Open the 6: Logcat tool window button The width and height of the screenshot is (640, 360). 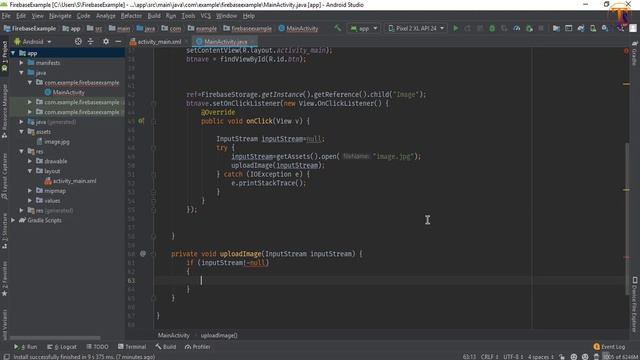tap(62, 347)
